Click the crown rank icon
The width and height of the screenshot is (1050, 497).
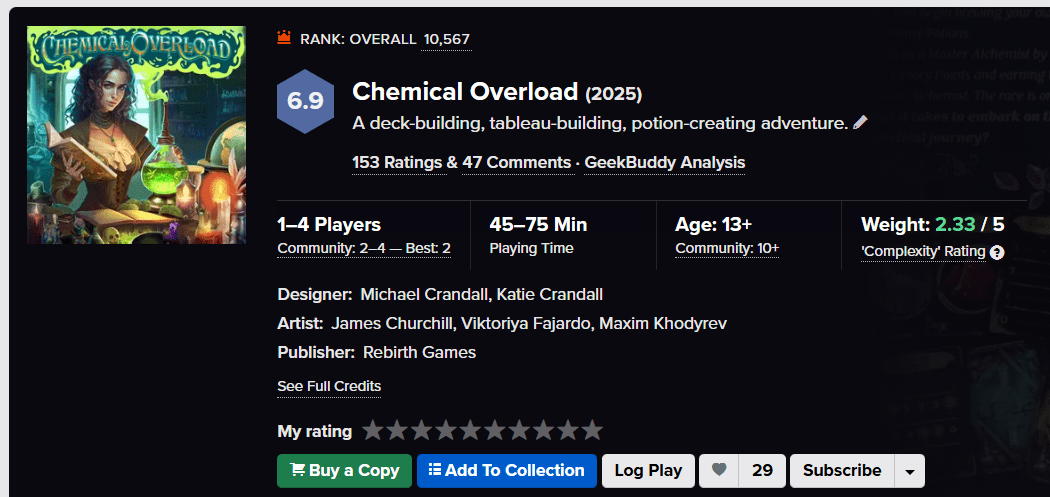point(284,38)
